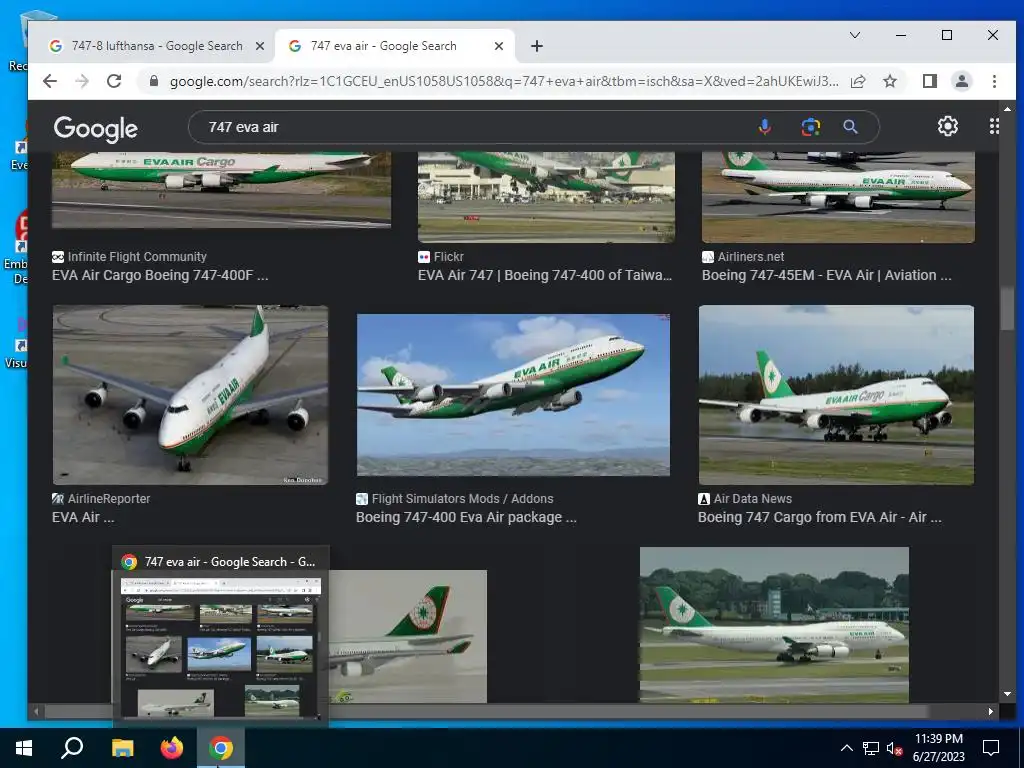Click Boeing 747-400 Eva Air package link
Image resolution: width=1024 pixels, height=768 pixels.
click(x=466, y=517)
